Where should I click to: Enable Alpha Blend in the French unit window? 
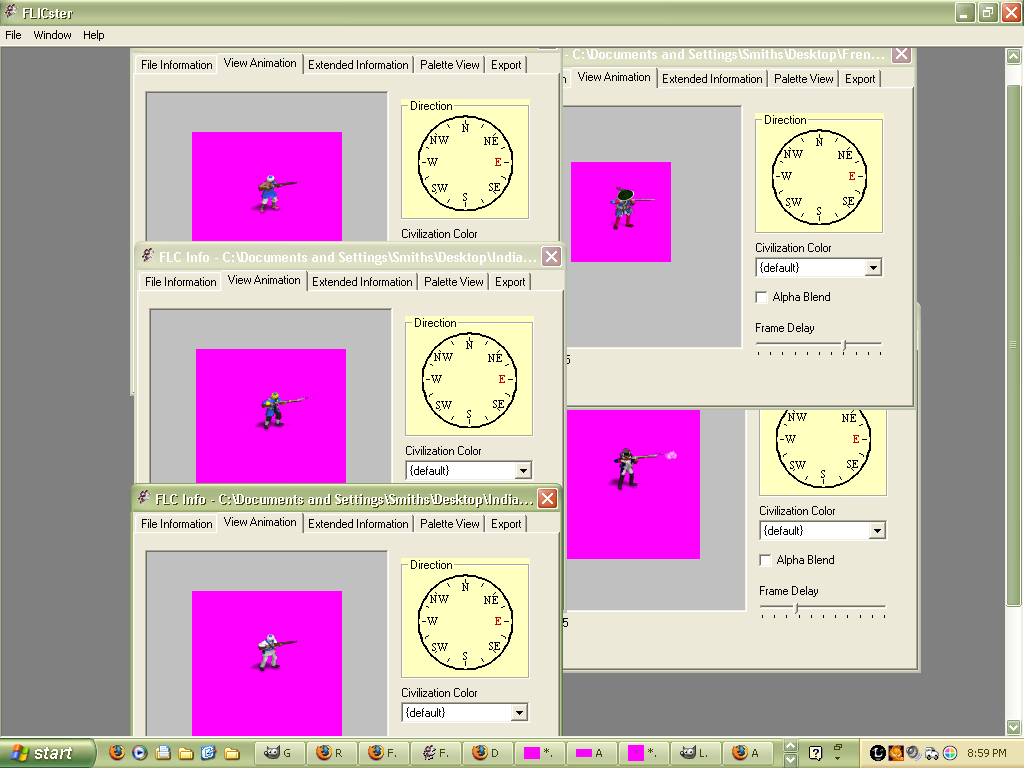click(762, 297)
